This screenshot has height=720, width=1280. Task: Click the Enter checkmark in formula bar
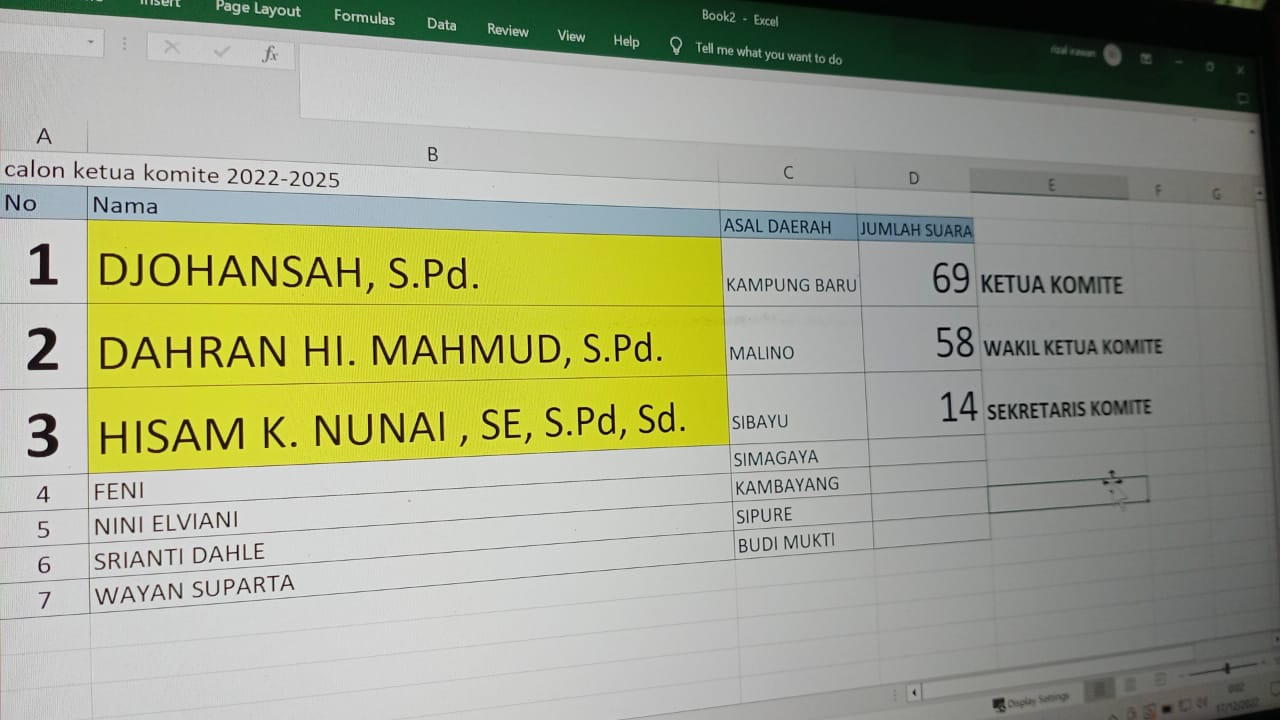pyautogui.click(x=222, y=51)
